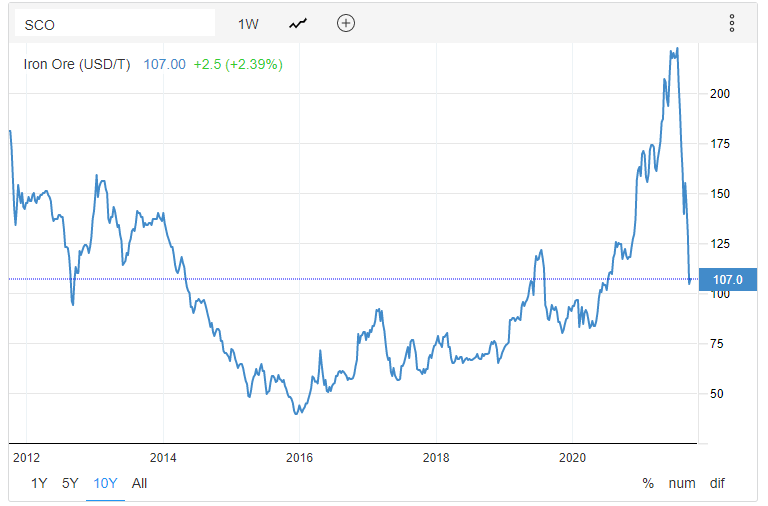Select the All time range
768x506 pixels.
click(x=139, y=483)
